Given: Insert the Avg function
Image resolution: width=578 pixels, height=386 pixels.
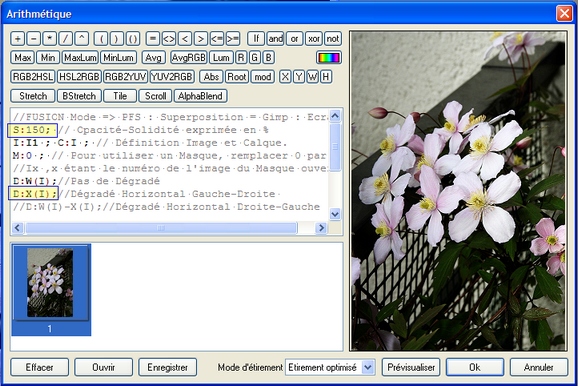Looking at the screenshot, I should (153, 58).
